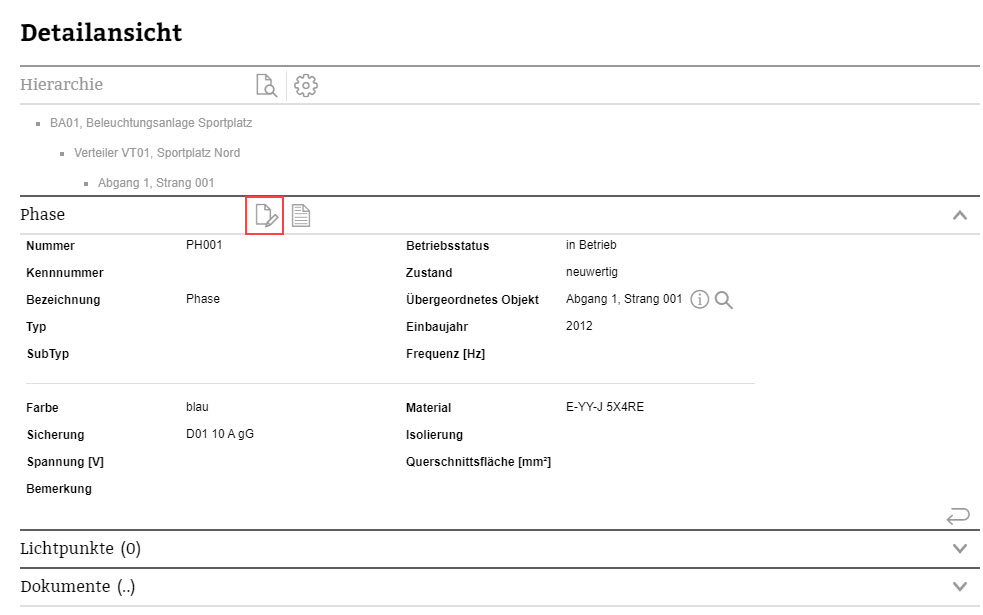Click the return arrow icon below Phase details
The width and height of the screenshot is (983, 615).
pos(957,516)
